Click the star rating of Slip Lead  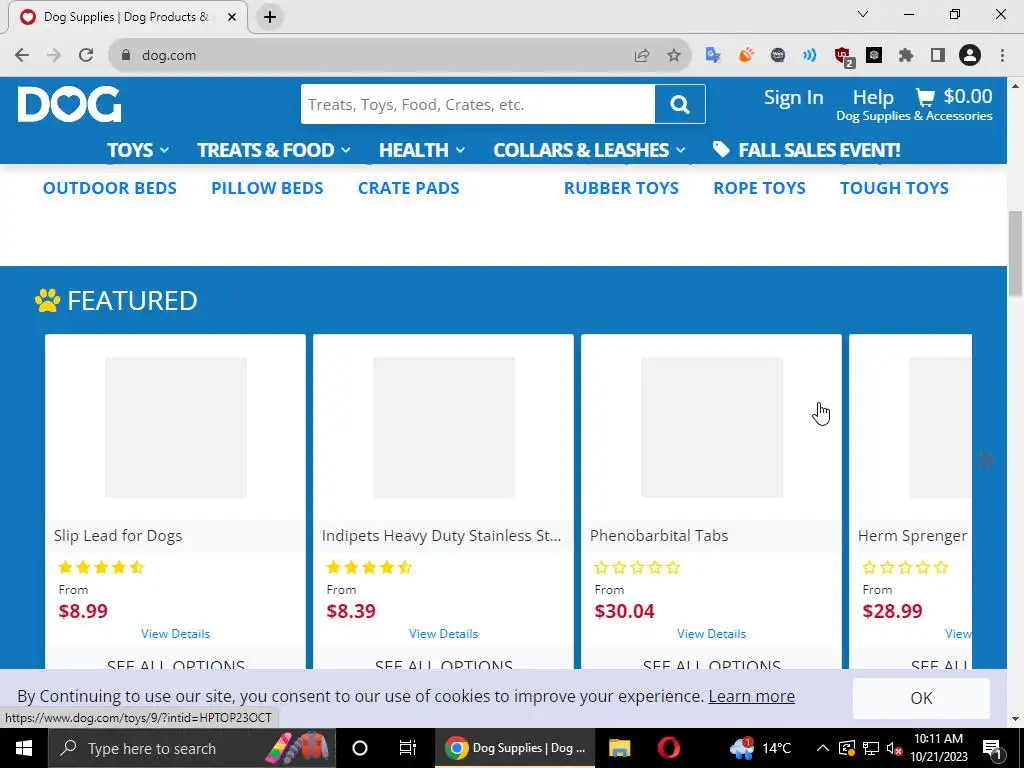pyautogui.click(x=101, y=567)
